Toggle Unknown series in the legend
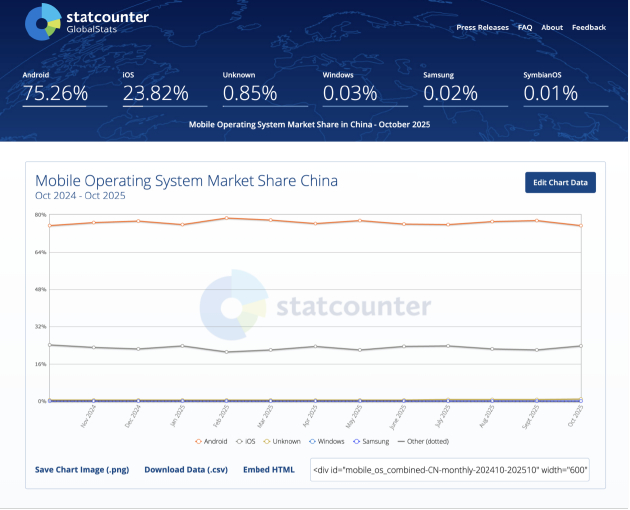The width and height of the screenshot is (630, 510). coord(282,441)
